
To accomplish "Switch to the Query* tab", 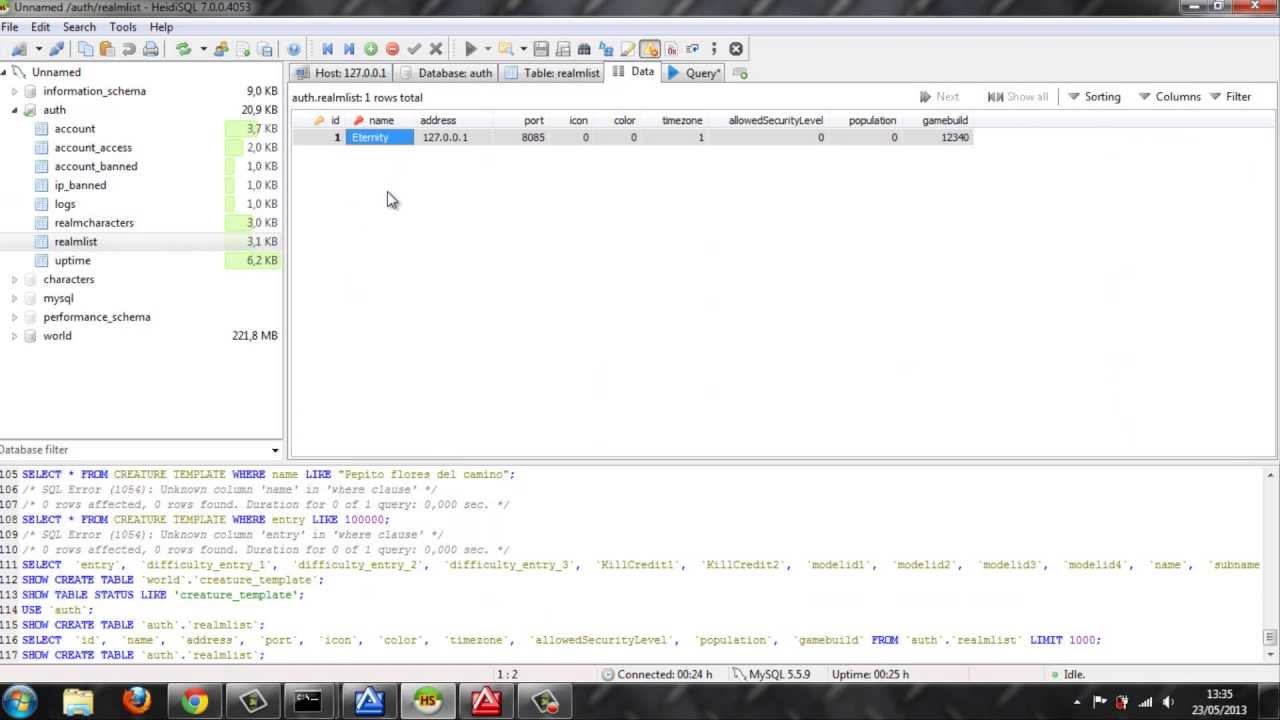I will click(694, 73).
